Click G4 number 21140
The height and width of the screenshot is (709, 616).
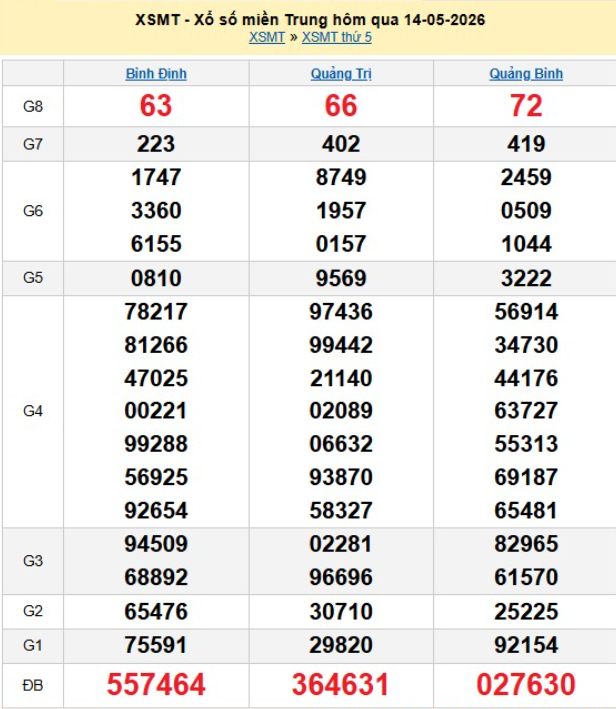click(x=341, y=378)
